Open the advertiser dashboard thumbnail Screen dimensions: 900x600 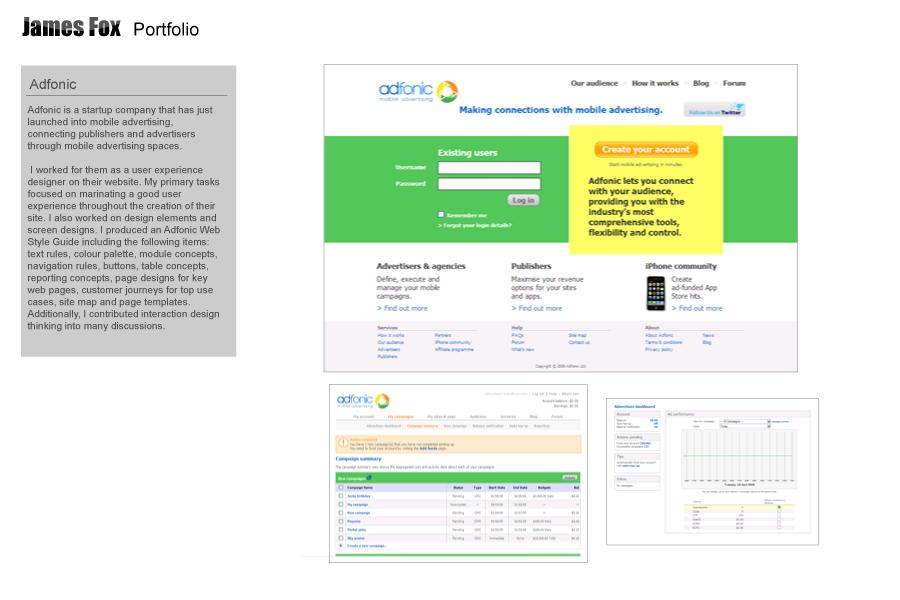pos(712,471)
